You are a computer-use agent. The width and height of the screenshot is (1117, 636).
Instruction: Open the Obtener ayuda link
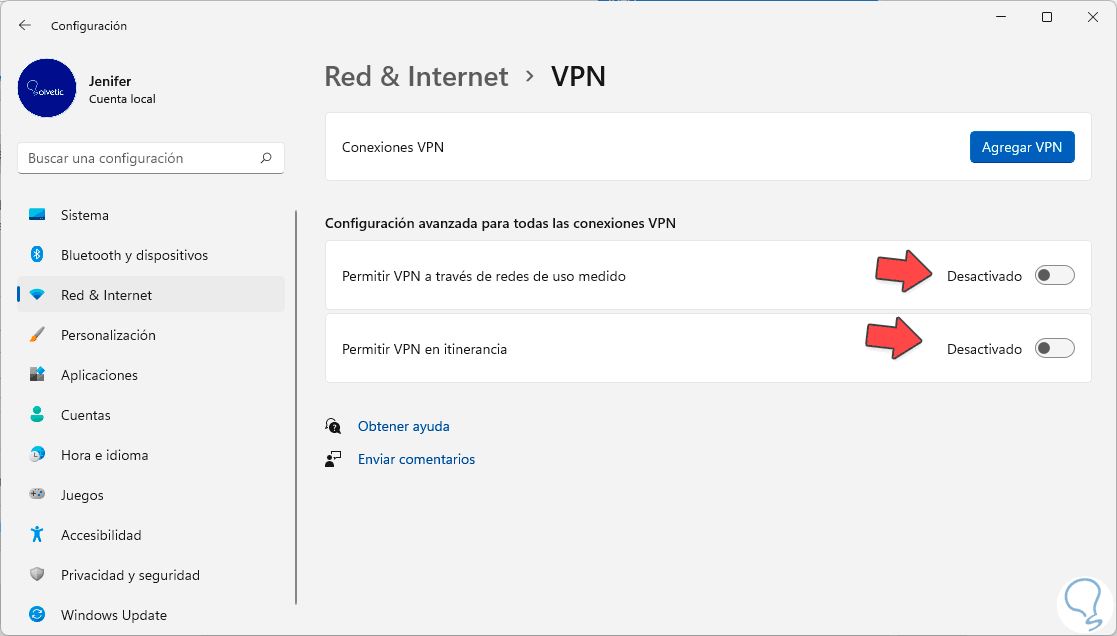tap(403, 426)
